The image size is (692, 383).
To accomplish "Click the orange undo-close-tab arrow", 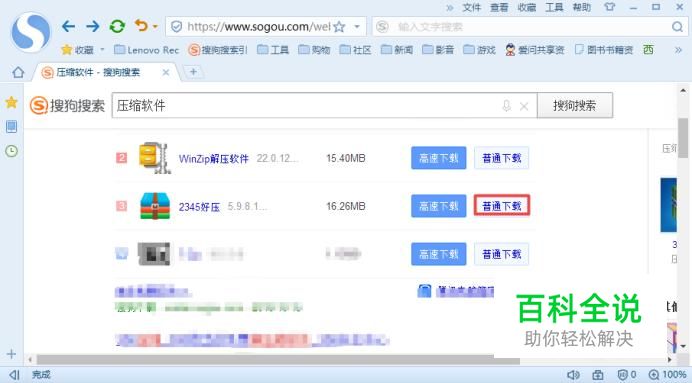I will pos(142,26).
